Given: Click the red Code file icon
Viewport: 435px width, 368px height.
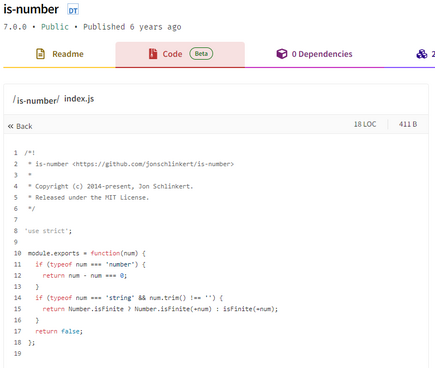Looking at the screenshot, I should pos(153,54).
